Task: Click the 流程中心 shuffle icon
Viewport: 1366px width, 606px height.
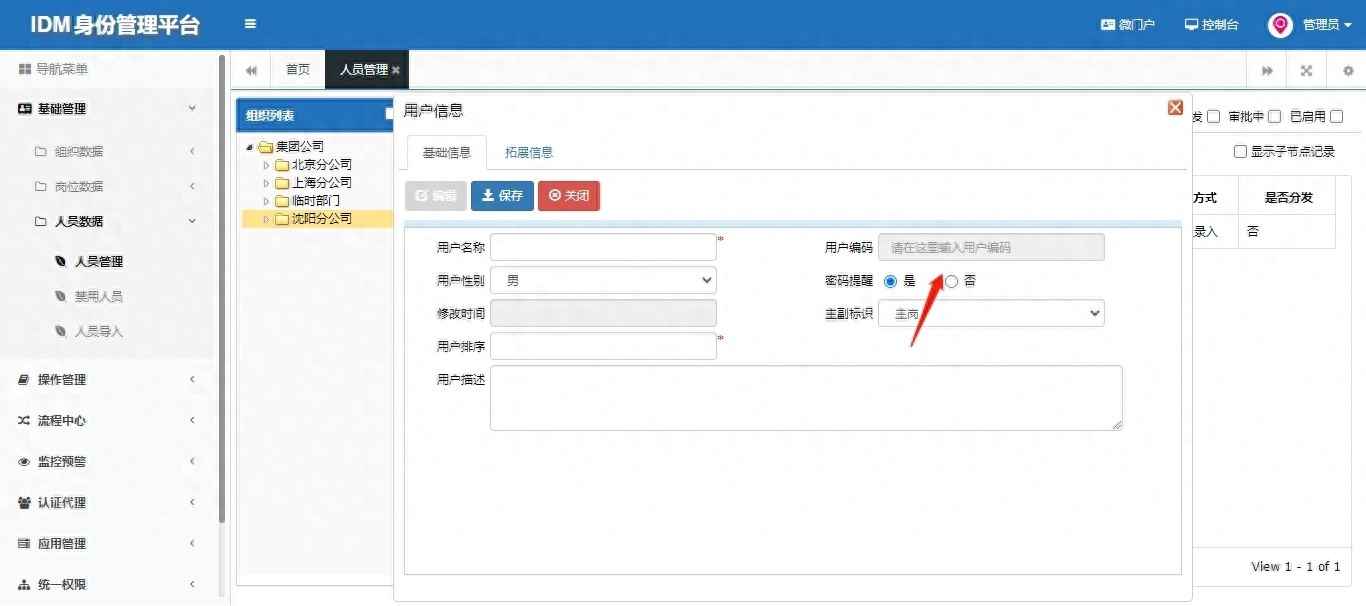Action: 25,421
